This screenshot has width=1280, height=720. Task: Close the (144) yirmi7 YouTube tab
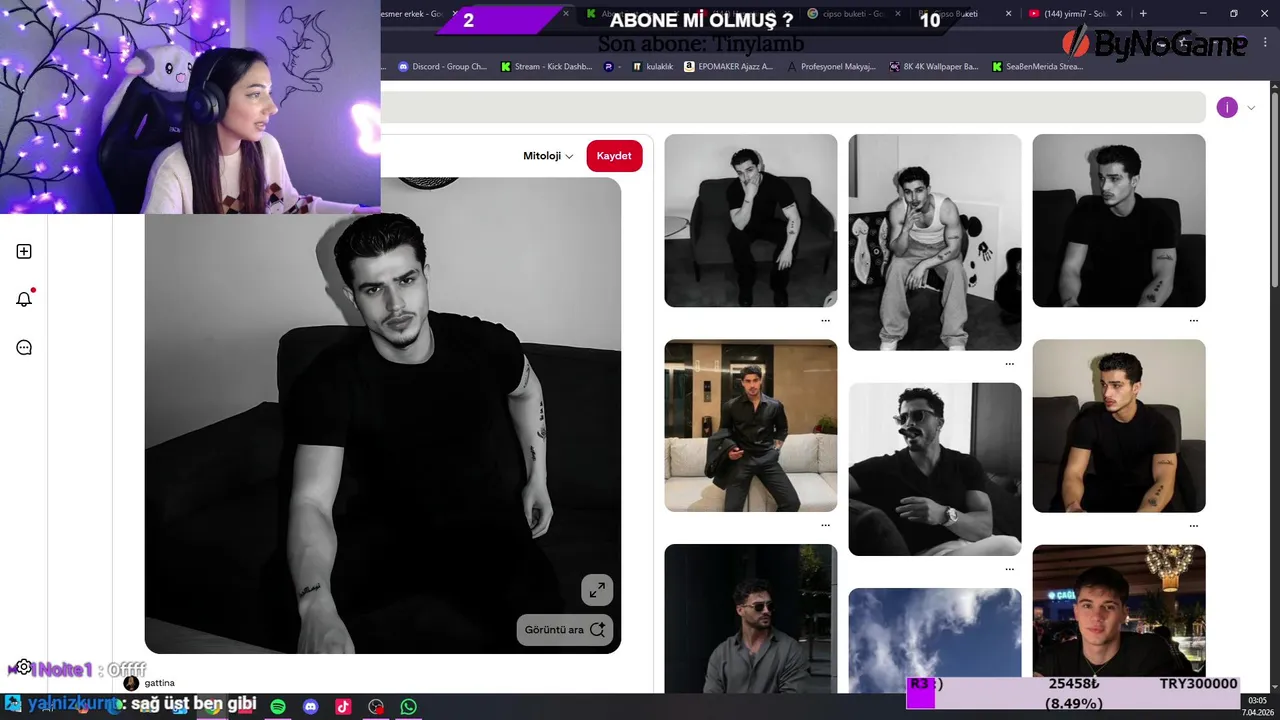pyautogui.click(x=1119, y=14)
